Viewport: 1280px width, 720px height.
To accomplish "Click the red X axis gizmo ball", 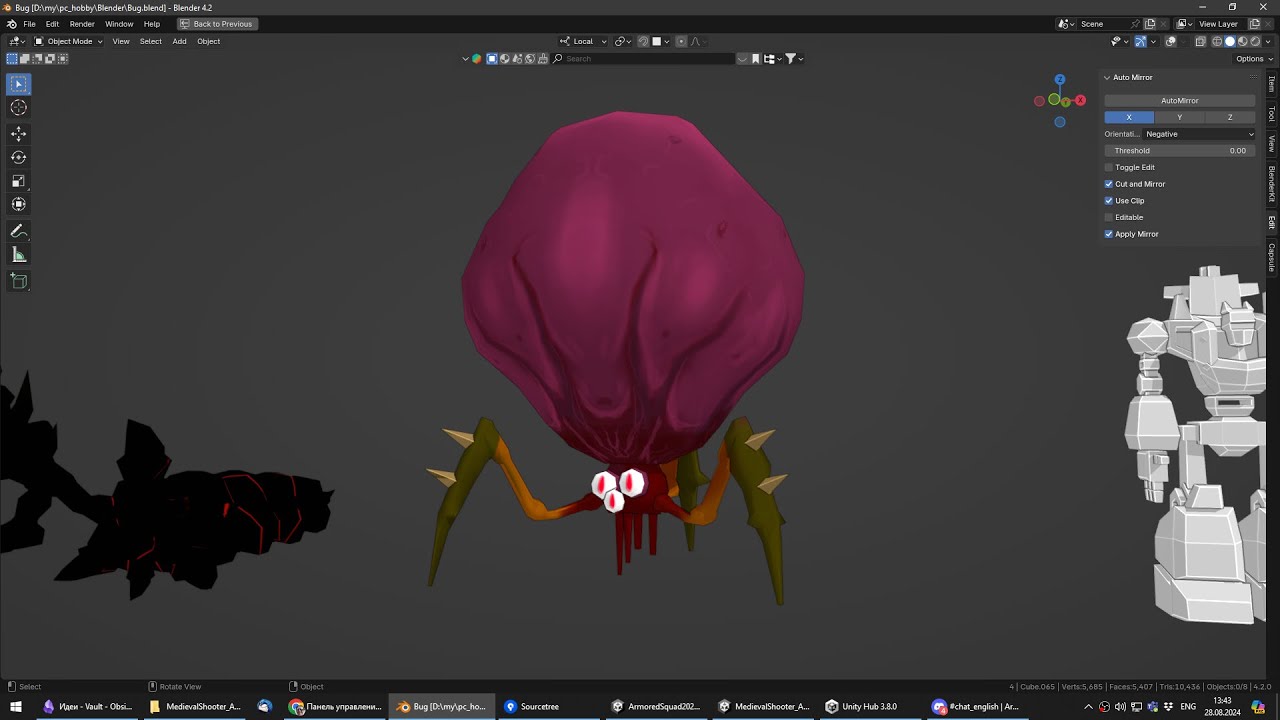I will click(x=1080, y=100).
